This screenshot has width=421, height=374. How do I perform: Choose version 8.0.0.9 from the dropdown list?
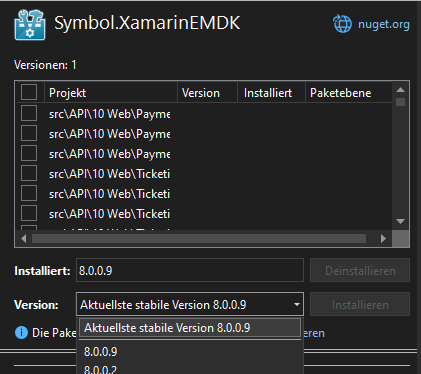pyautogui.click(x=190, y=352)
